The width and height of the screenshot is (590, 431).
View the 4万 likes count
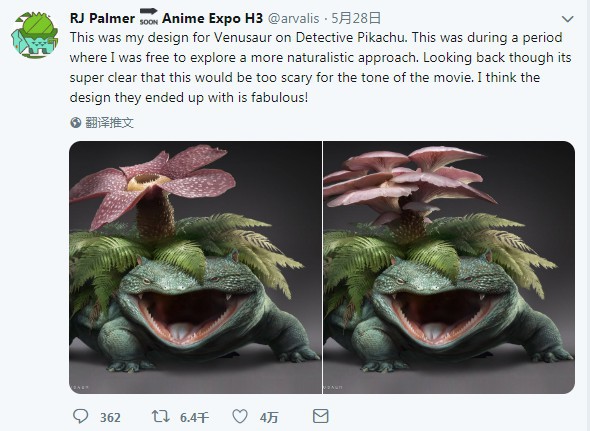tap(269, 417)
